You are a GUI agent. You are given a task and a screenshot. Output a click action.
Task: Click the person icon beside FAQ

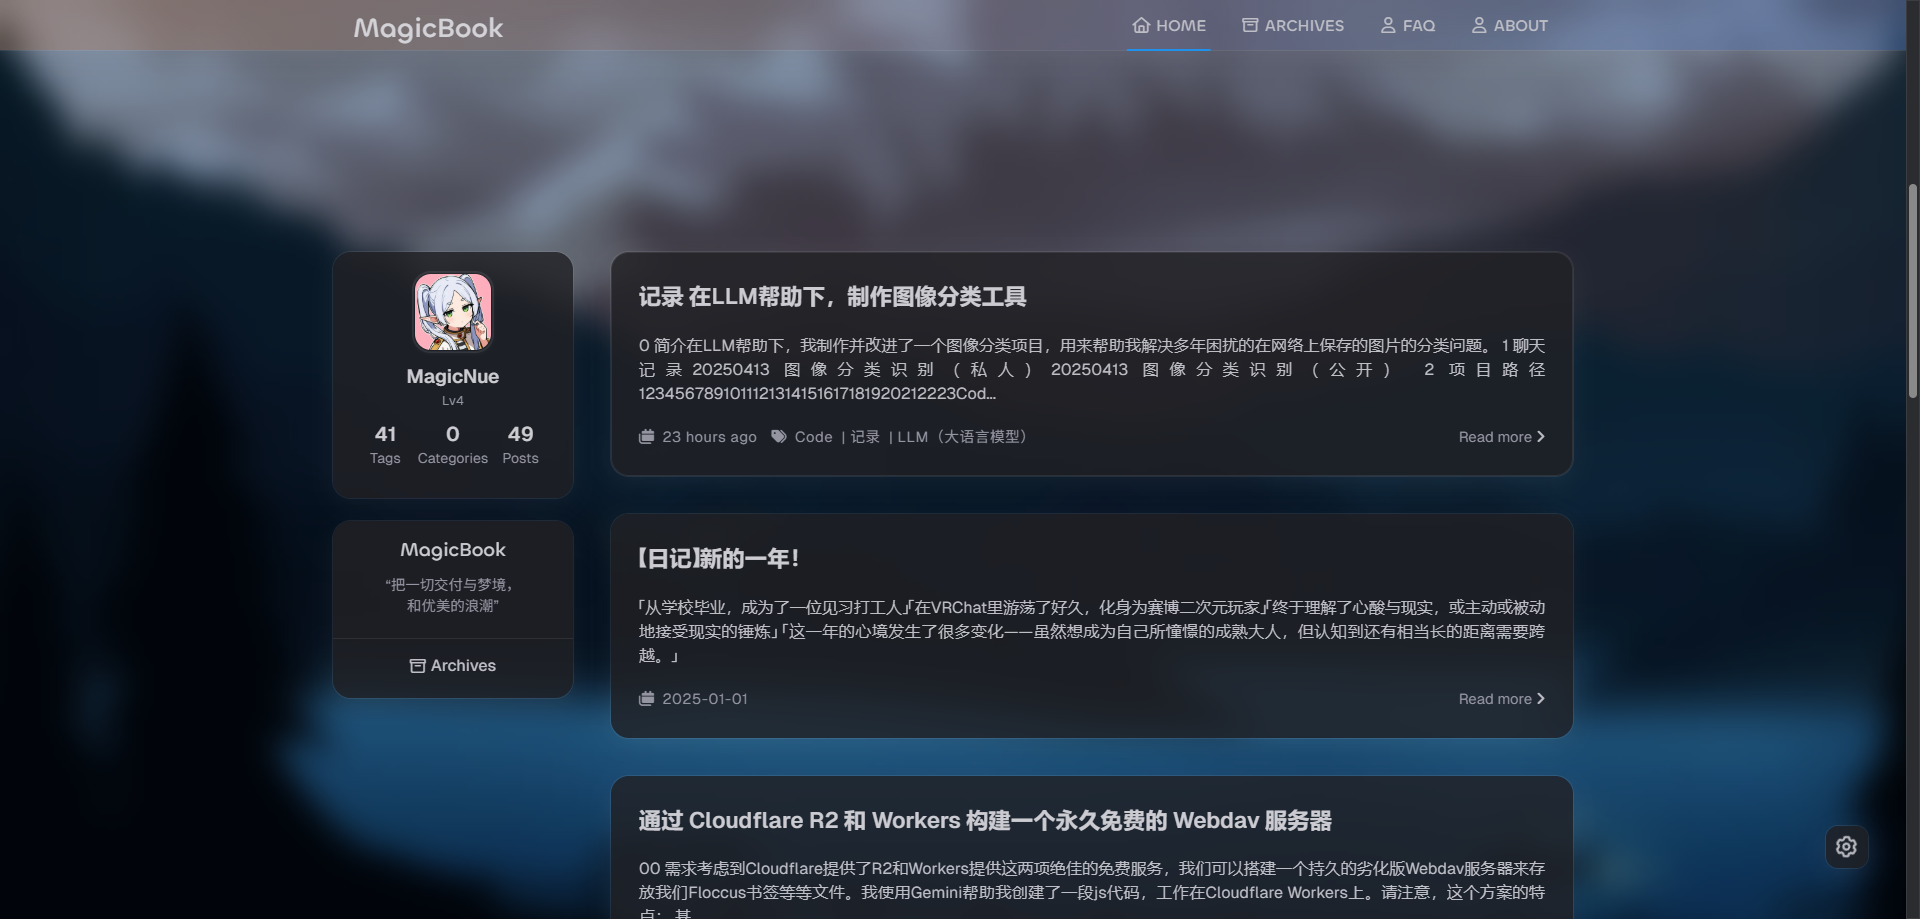tap(1388, 25)
